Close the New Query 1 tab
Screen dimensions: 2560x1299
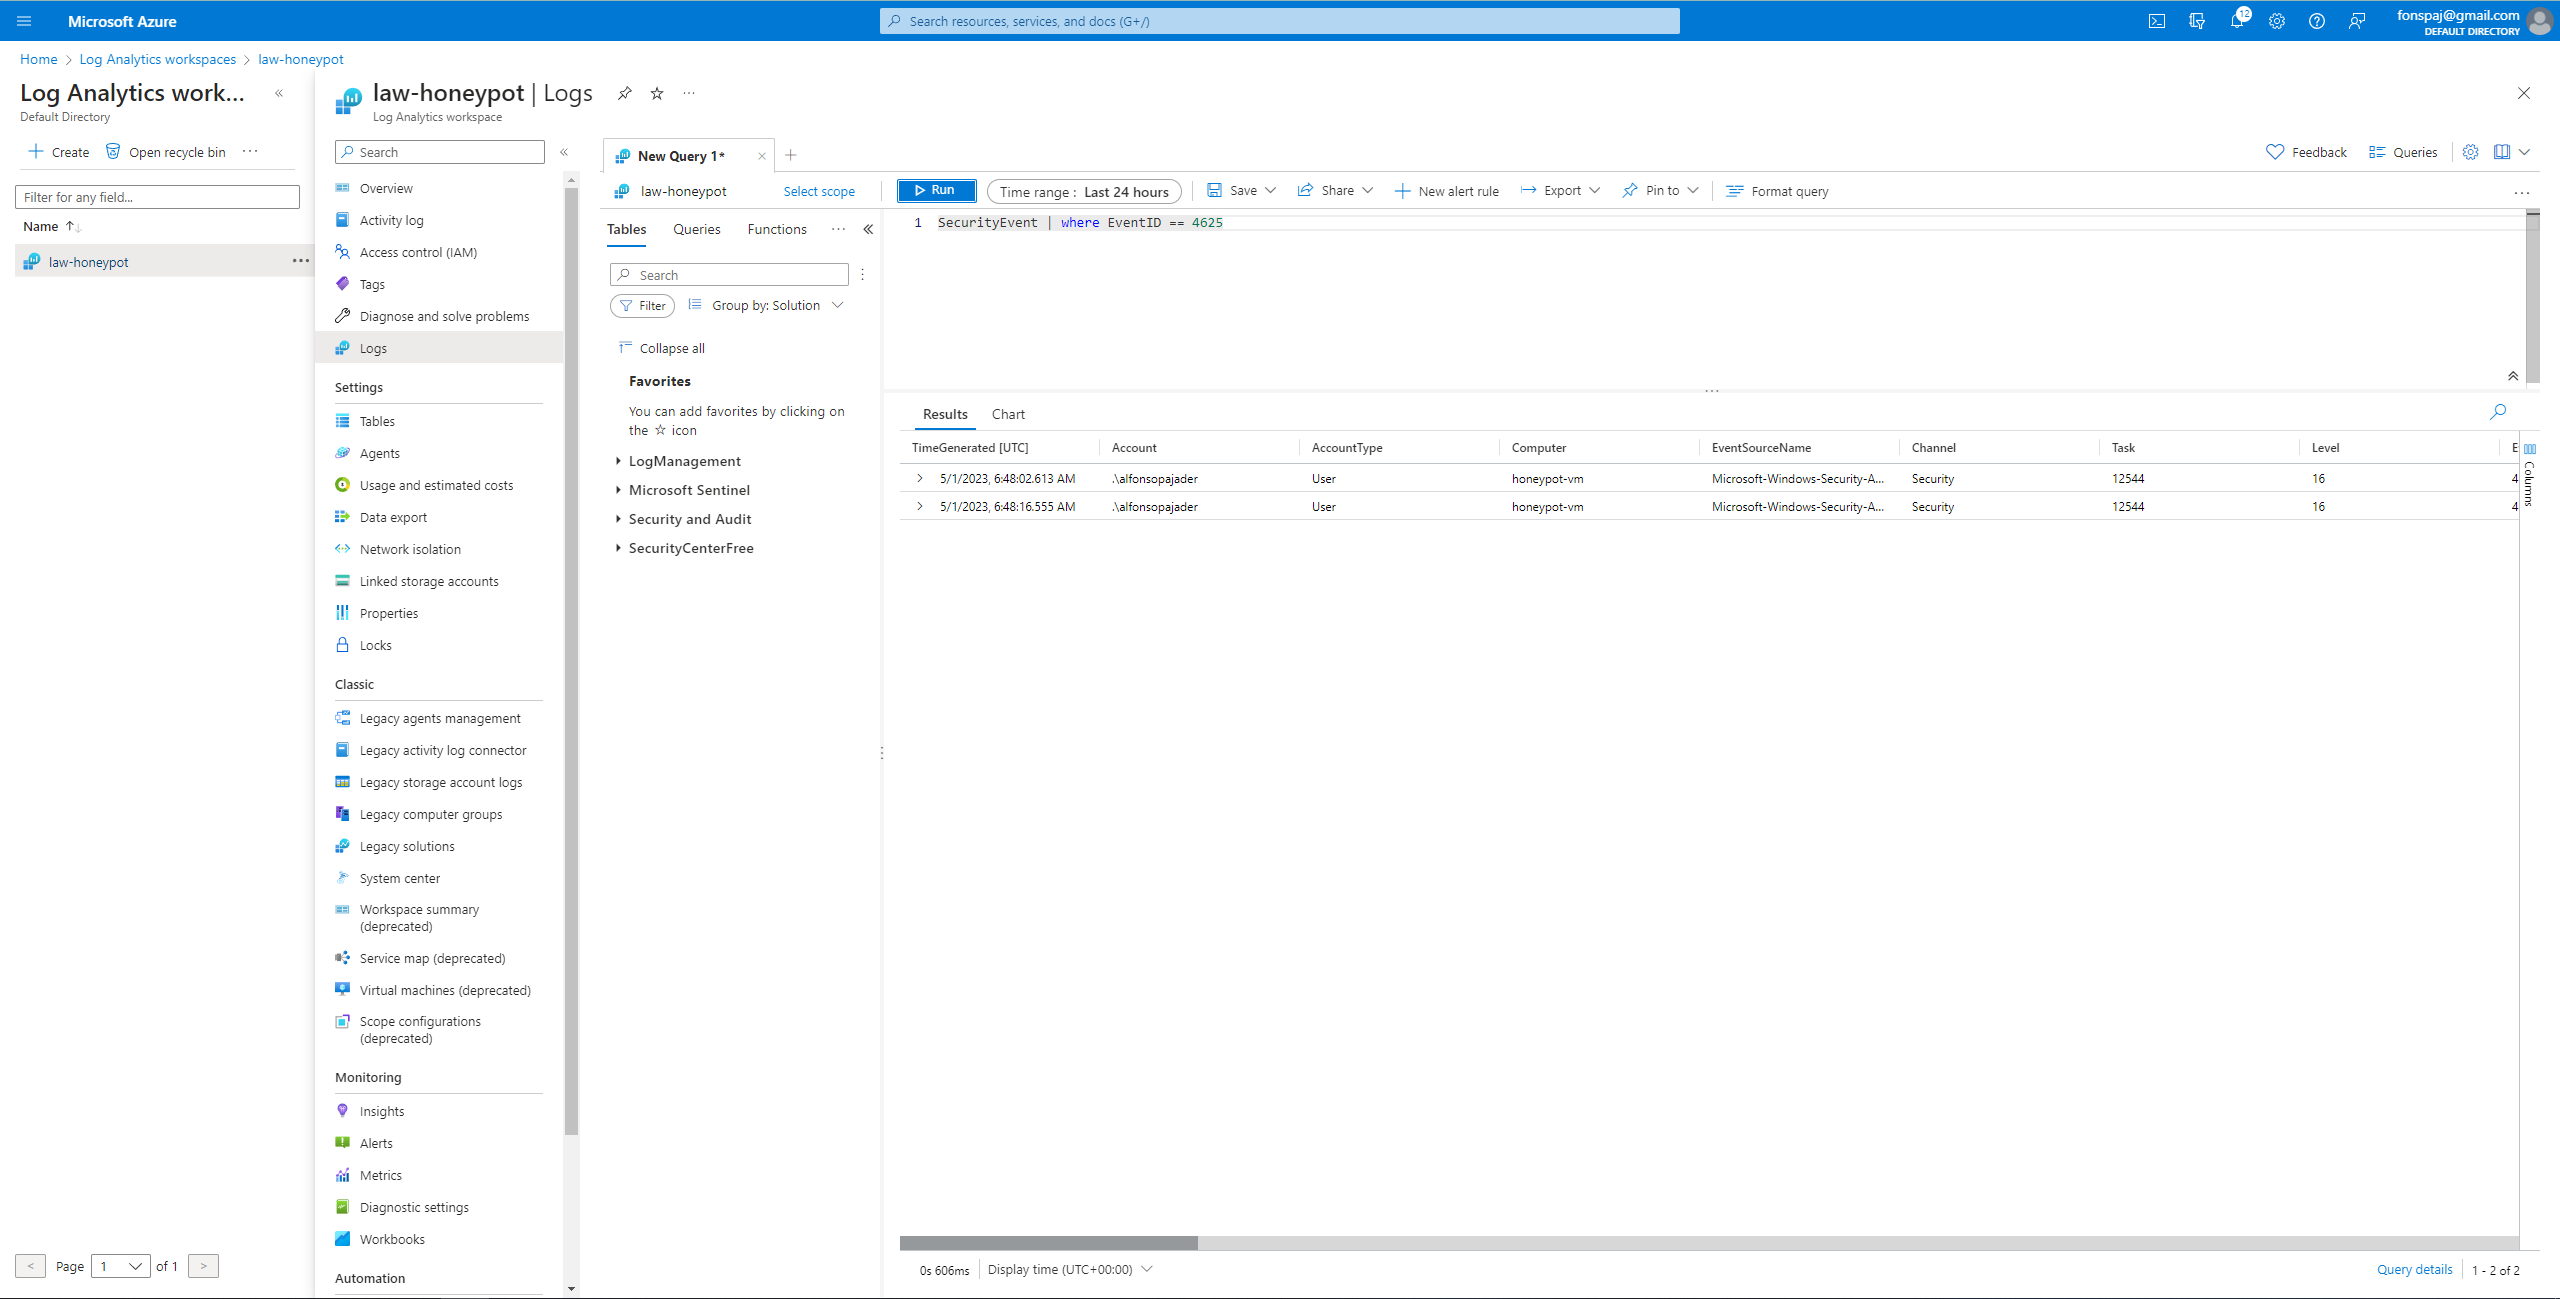tap(762, 156)
